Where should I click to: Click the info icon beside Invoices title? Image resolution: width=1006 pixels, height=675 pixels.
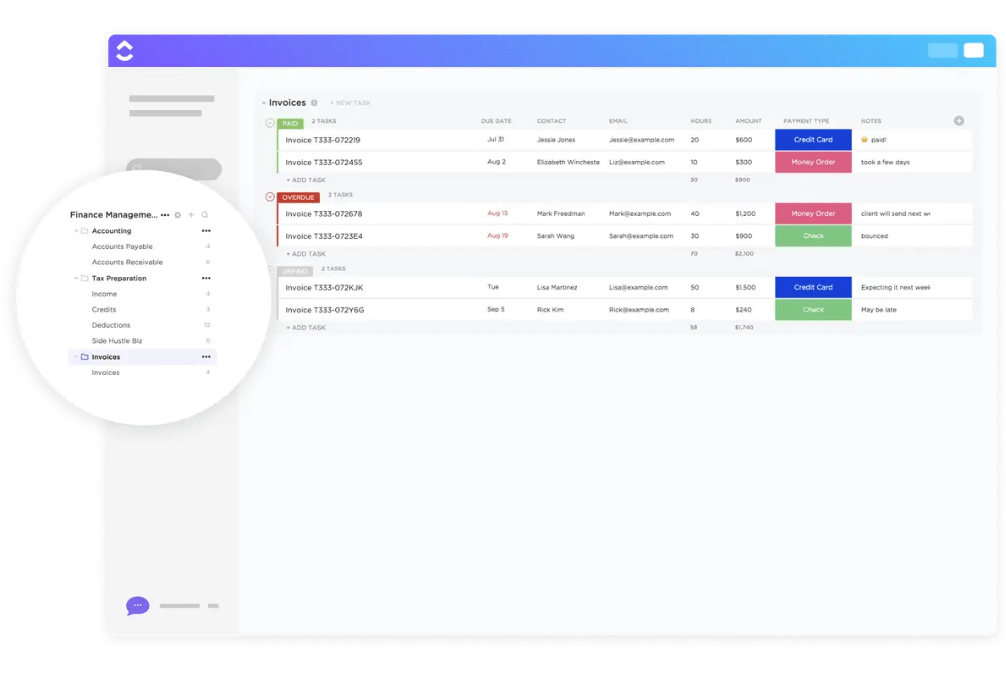tap(314, 103)
